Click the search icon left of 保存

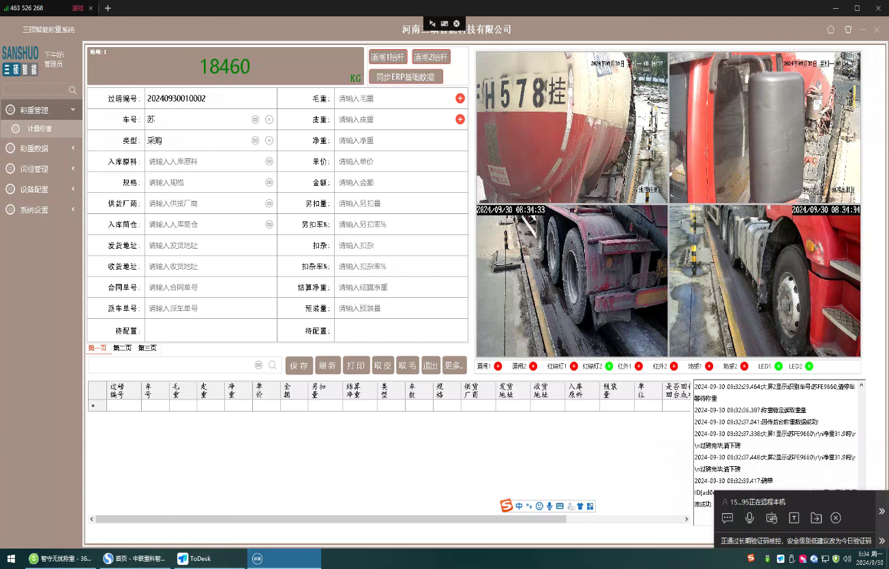(272, 366)
